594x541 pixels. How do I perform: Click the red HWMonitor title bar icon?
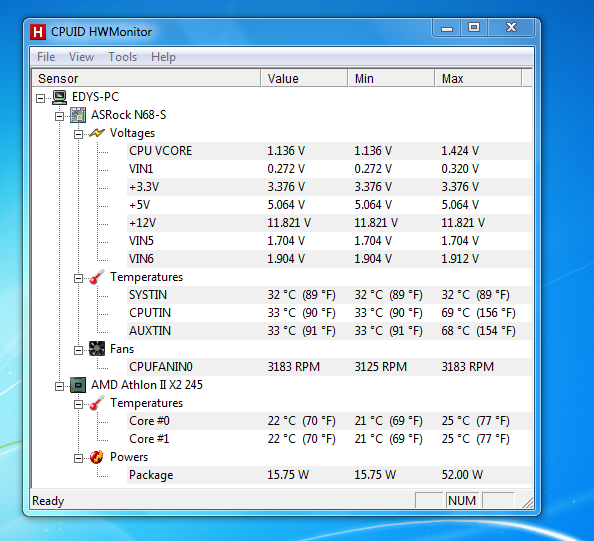[x=38, y=32]
